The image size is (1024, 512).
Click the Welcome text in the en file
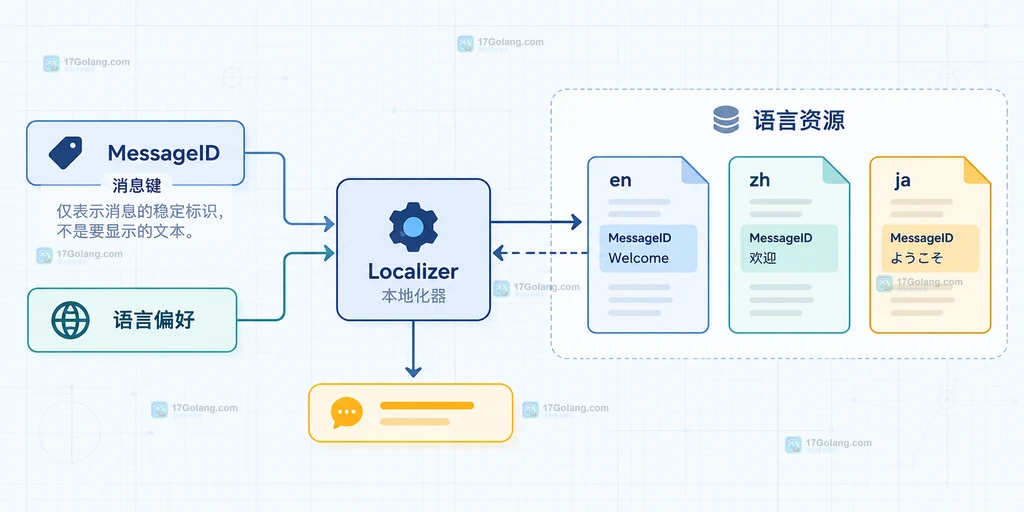tap(639, 258)
